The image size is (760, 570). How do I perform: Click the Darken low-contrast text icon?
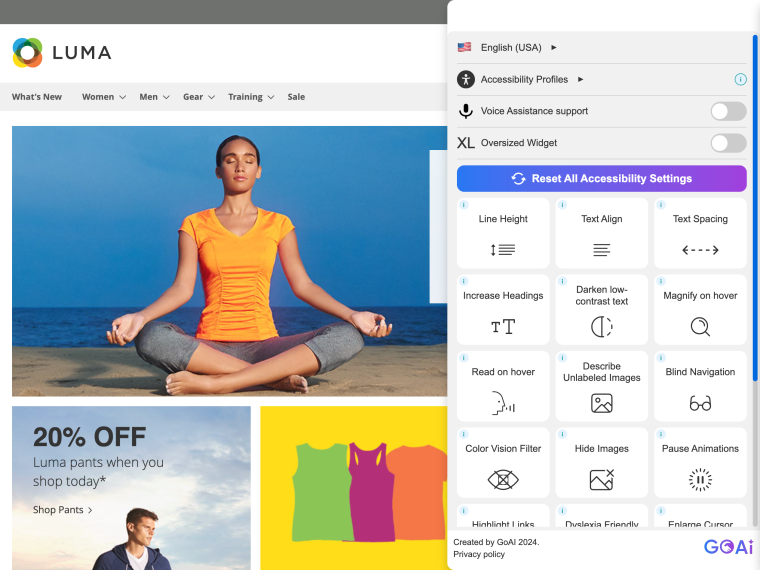click(x=602, y=327)
